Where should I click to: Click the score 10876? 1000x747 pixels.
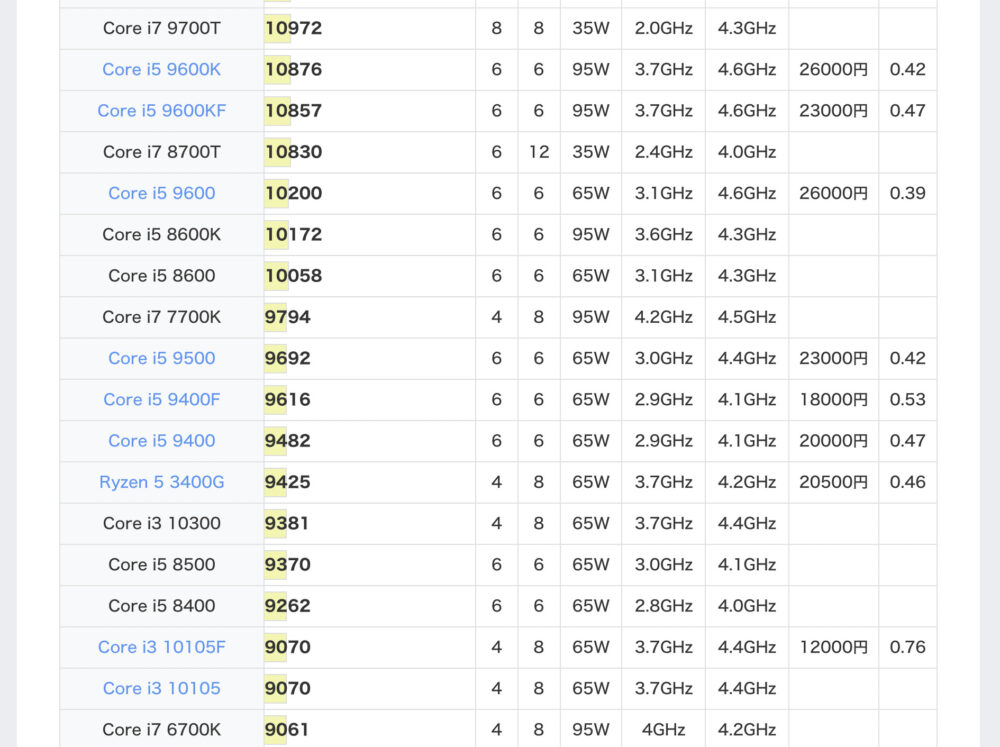(x=293, y=70)
